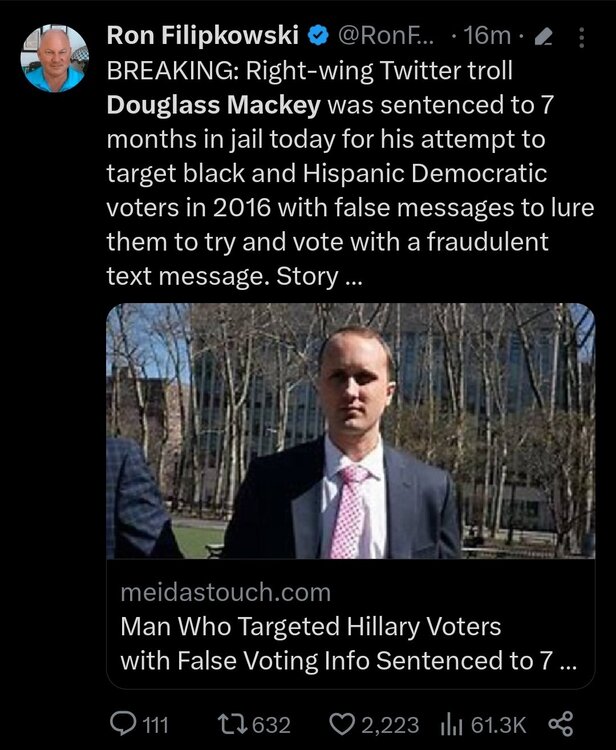Viewport: 616px width, 750px height.
Task: Open the three-dot more options menu
Action: tap(581, 37)
